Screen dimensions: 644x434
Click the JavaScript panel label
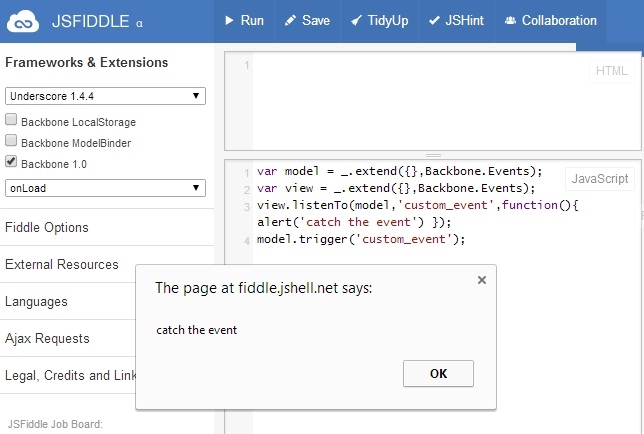[x=599, y=179]
